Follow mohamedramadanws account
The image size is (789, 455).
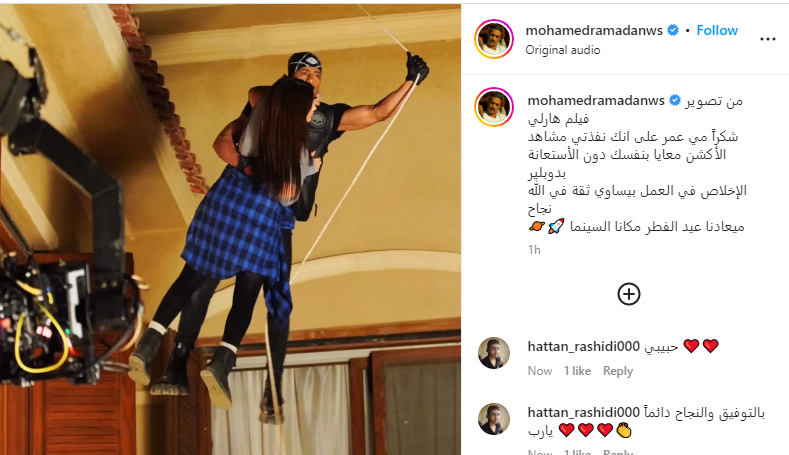coord(717,31)
